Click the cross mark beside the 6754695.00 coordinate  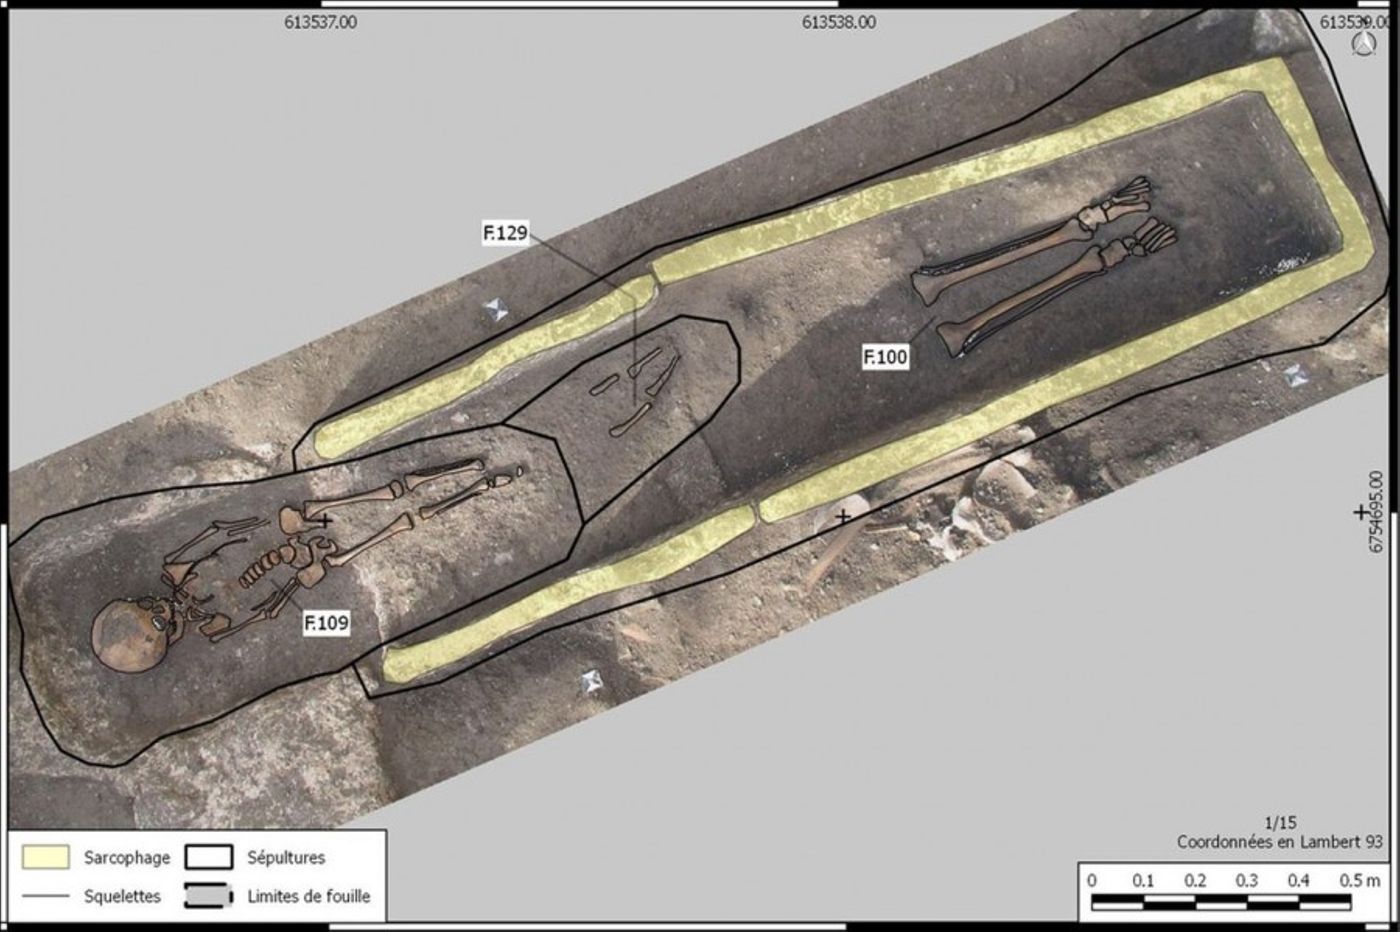point(1360,512)
